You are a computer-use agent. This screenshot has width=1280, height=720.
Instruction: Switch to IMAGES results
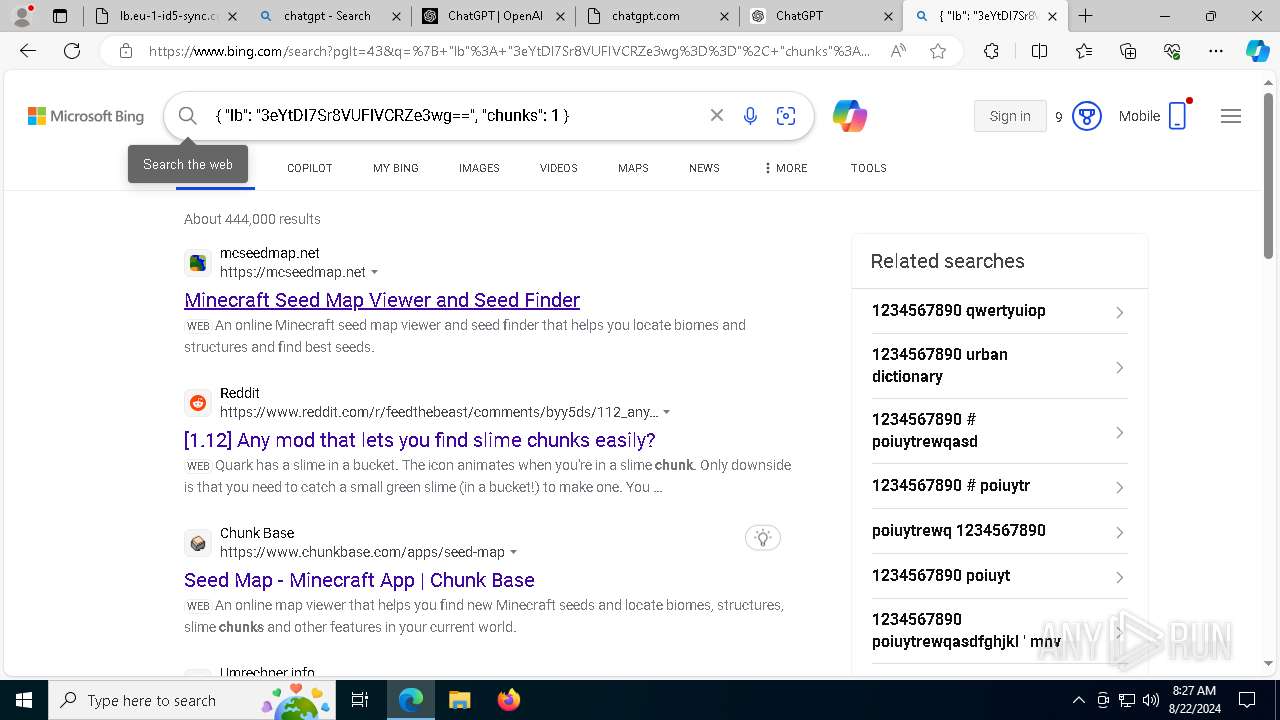pyautogui.click(x=479, y=168)
